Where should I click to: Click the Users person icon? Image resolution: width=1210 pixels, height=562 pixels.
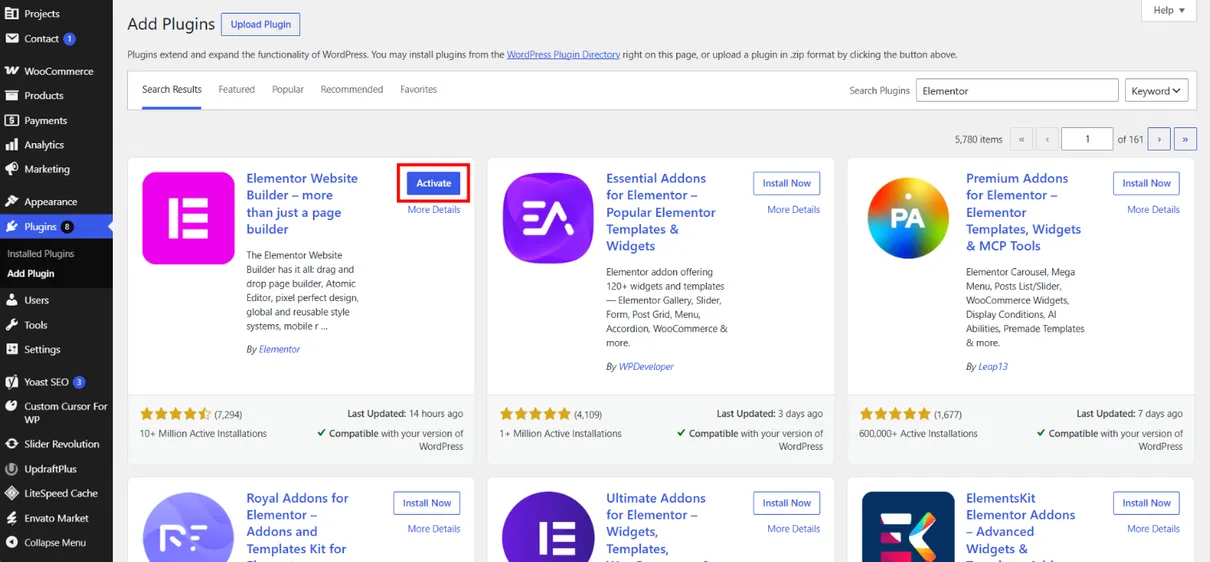click(x=12, y=300)
